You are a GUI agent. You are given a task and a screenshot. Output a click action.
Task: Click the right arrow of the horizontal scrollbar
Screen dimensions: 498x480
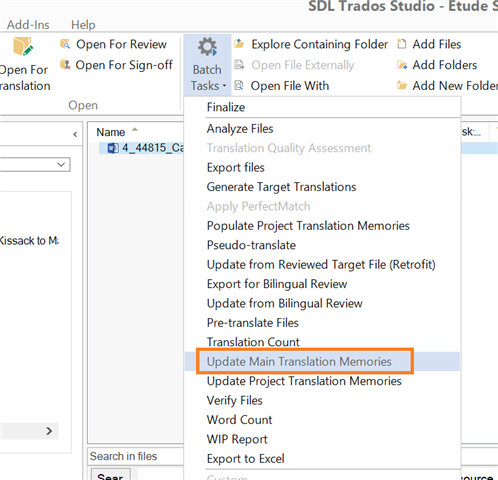pyautogui.click(x=49, y=431)
